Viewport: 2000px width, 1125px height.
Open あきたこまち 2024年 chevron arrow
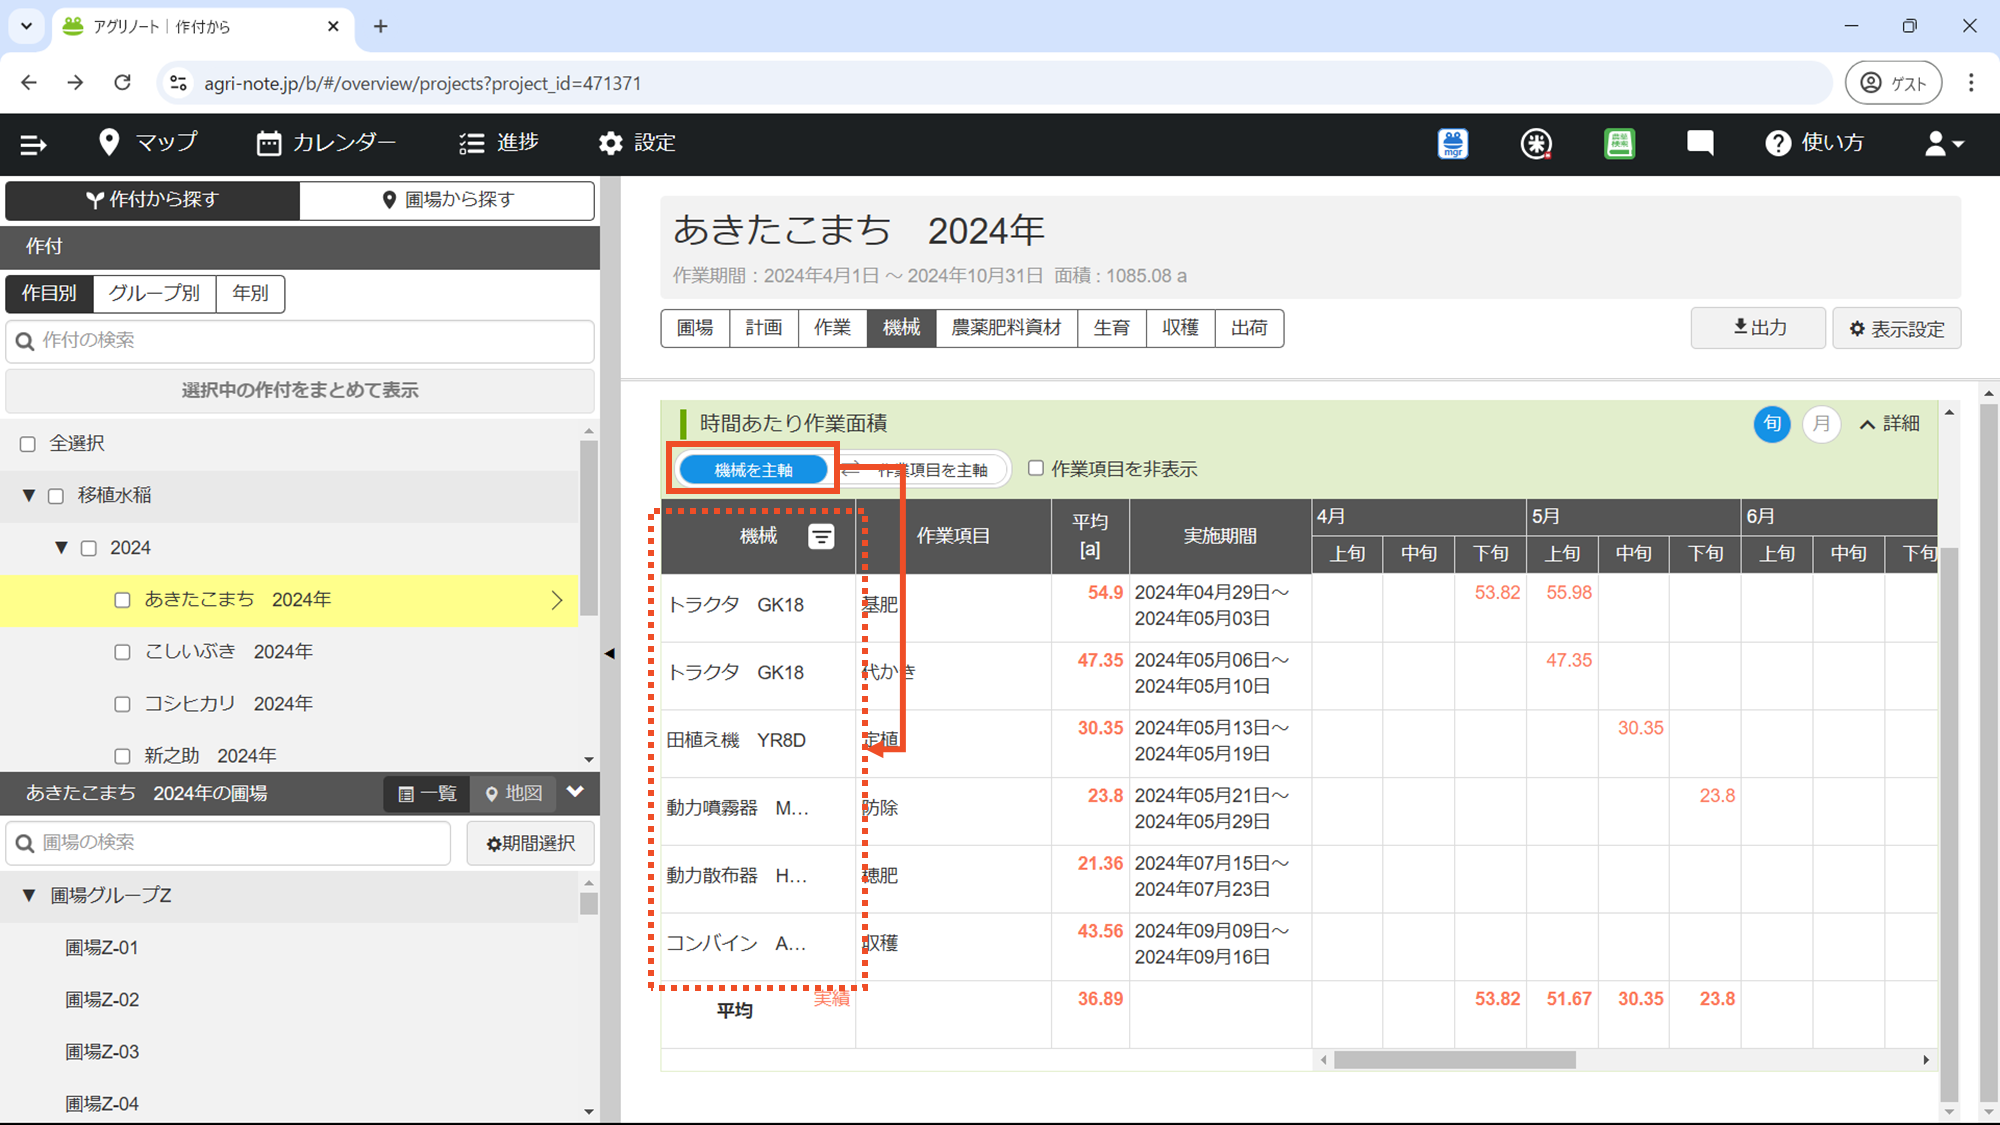[x=557, y=600]
